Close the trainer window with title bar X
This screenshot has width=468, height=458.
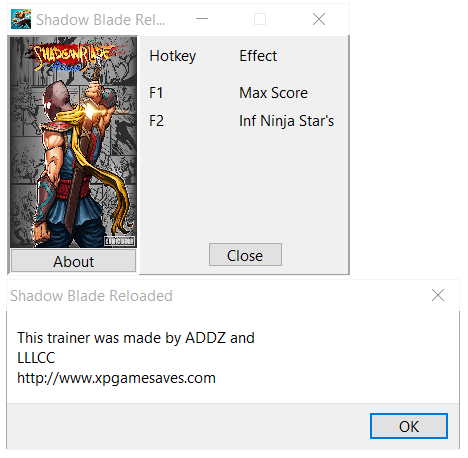click(319, 19)
